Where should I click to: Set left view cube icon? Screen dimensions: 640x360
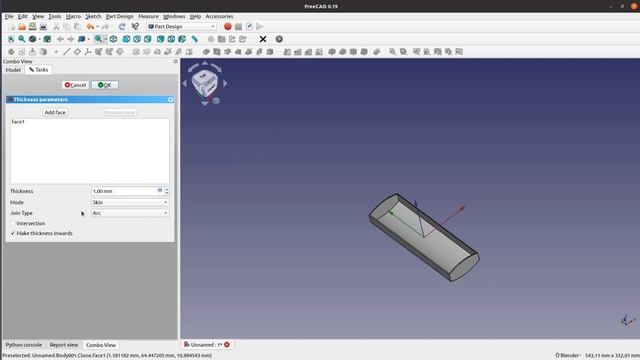182,39
